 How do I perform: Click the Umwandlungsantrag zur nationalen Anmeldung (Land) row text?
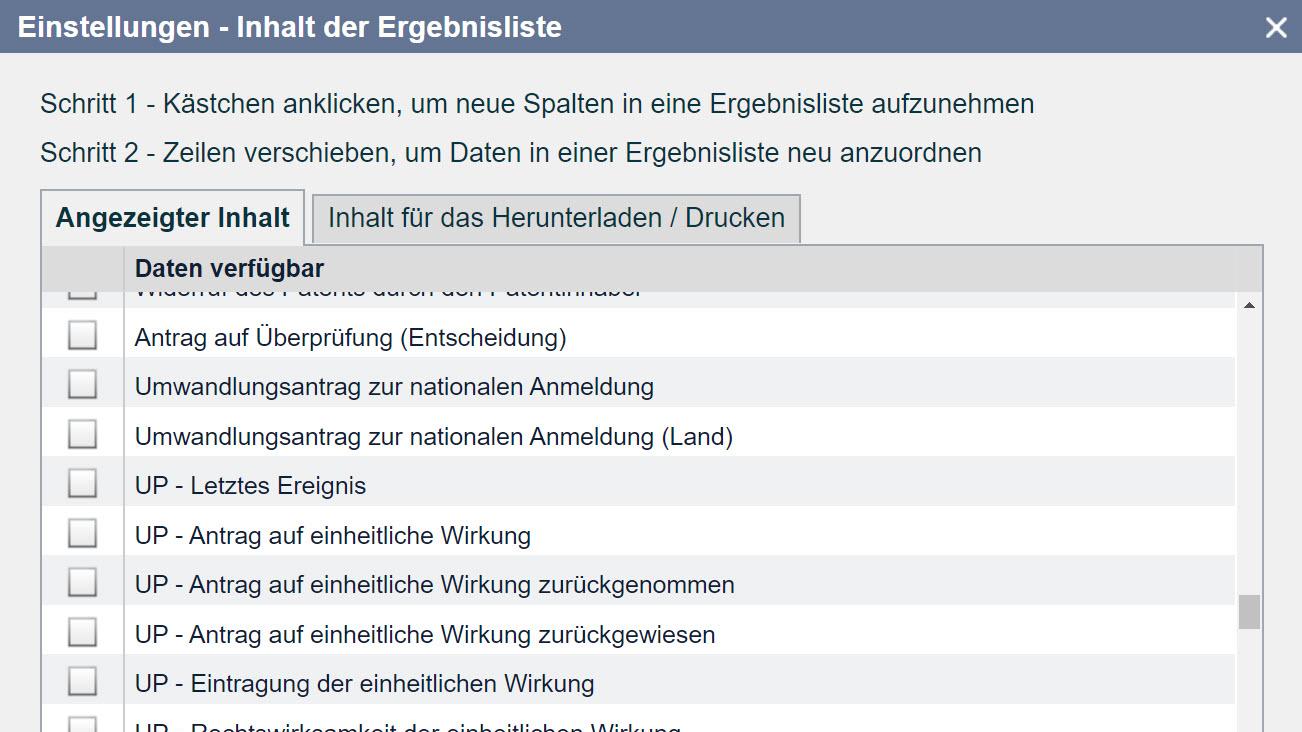[x=433, y=437]
